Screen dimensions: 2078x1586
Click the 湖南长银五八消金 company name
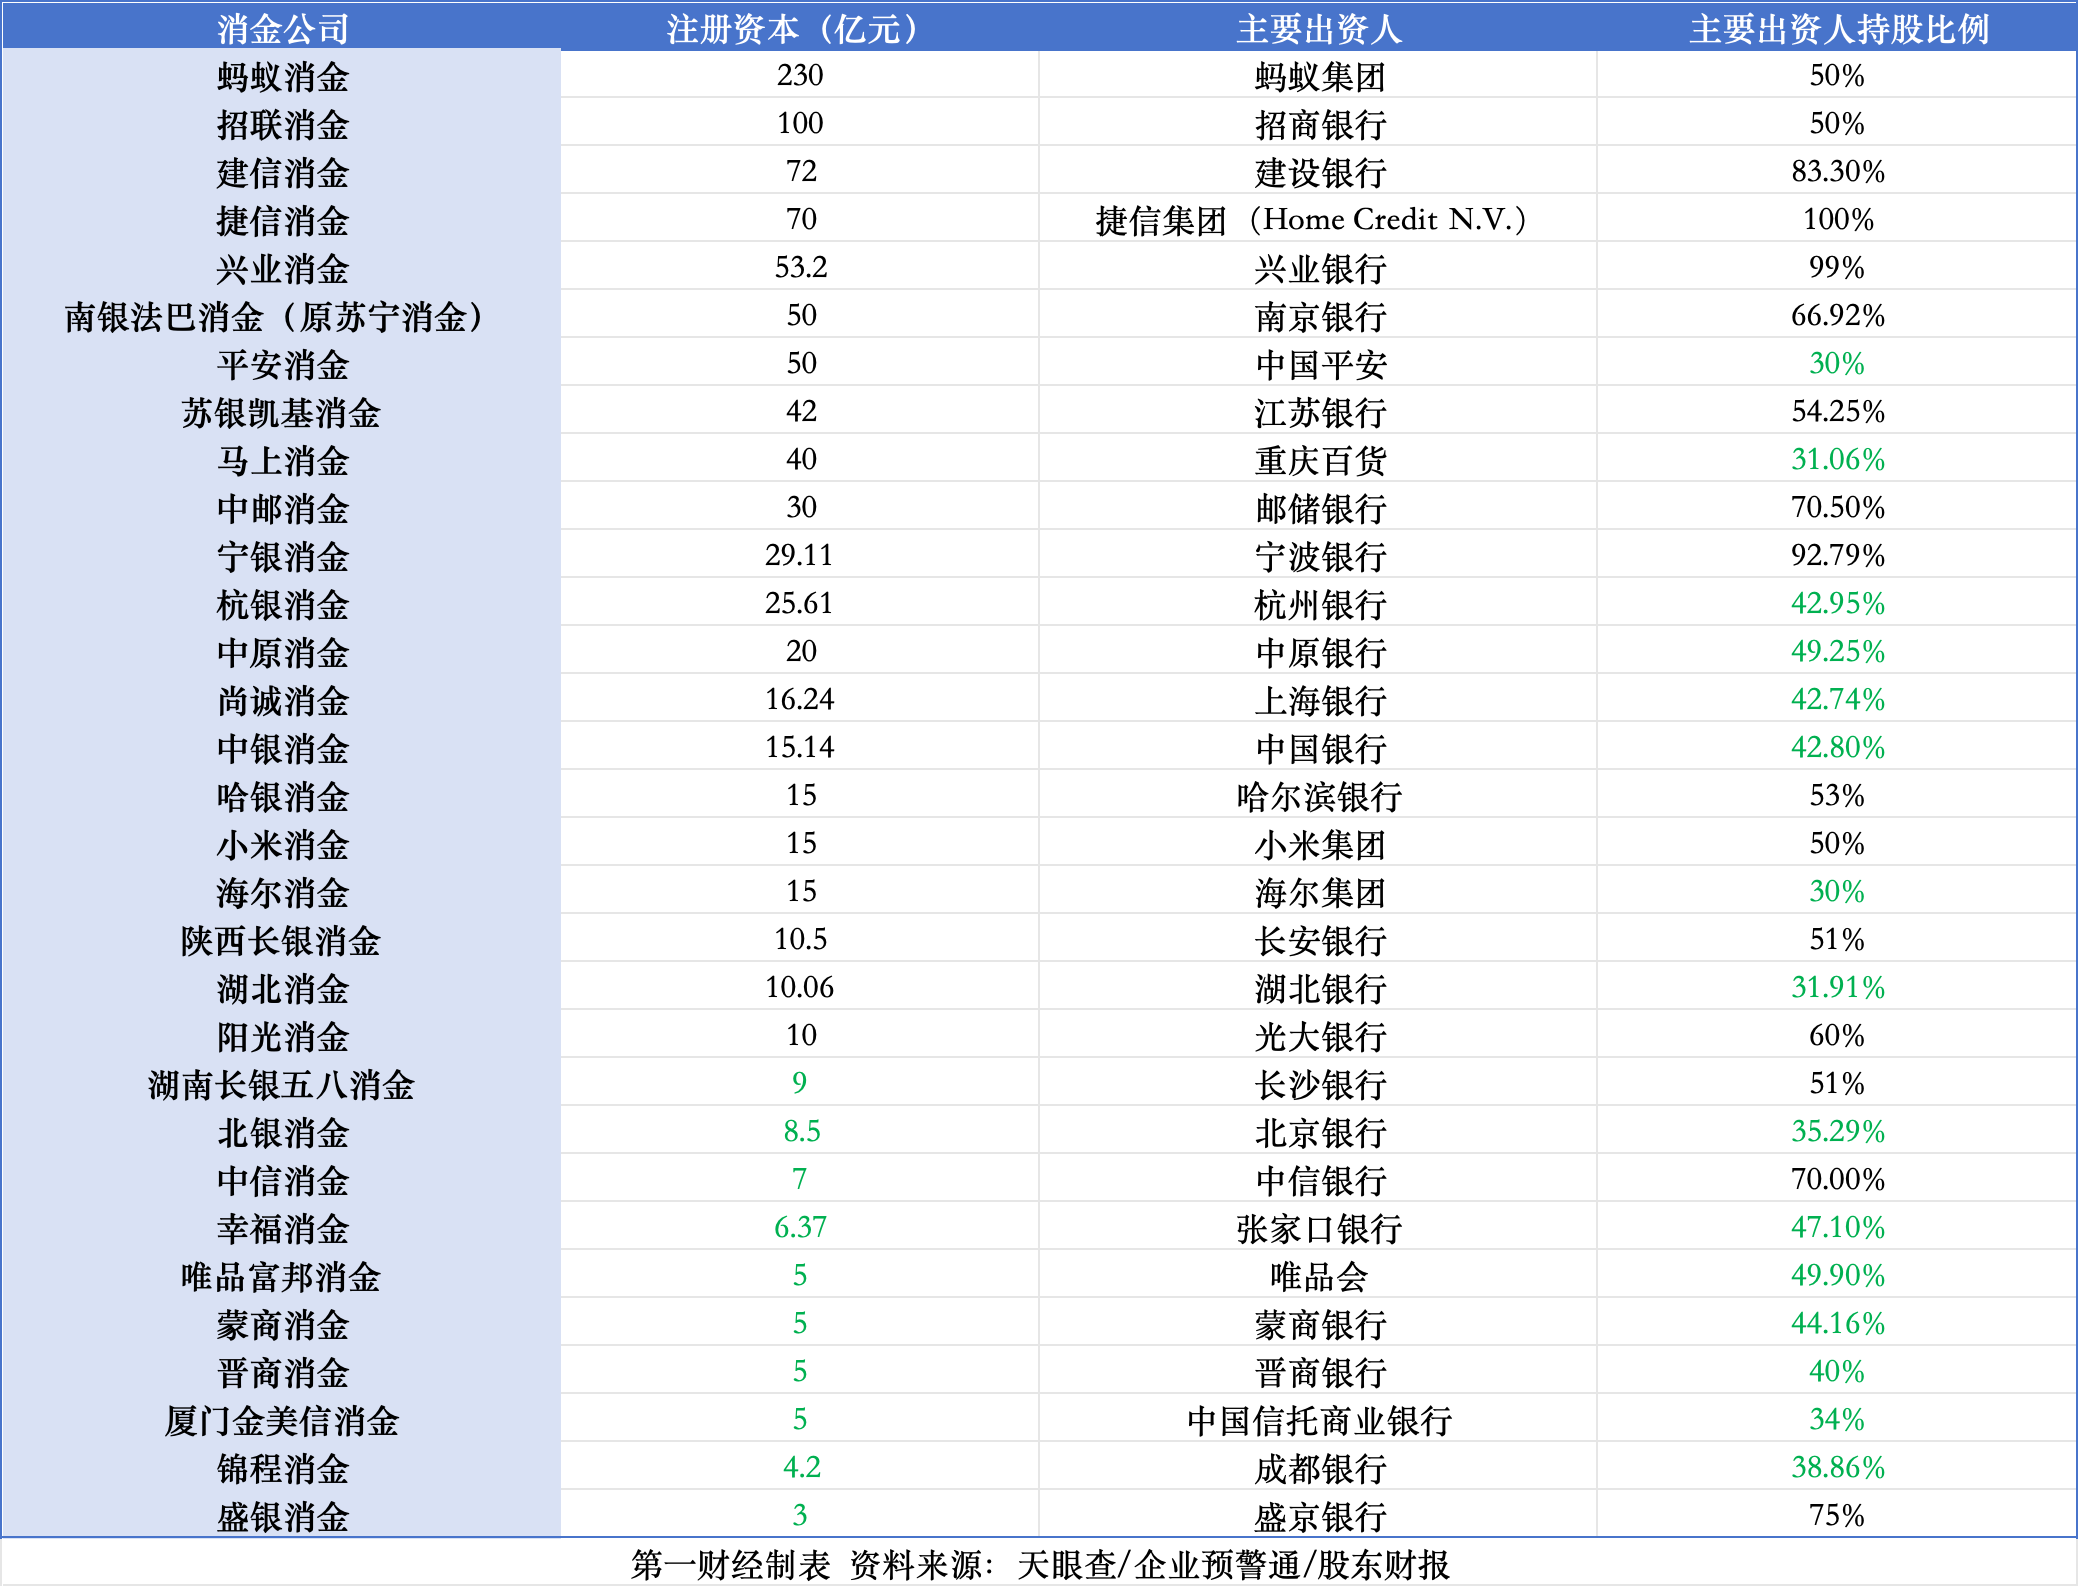(280, 1083)
